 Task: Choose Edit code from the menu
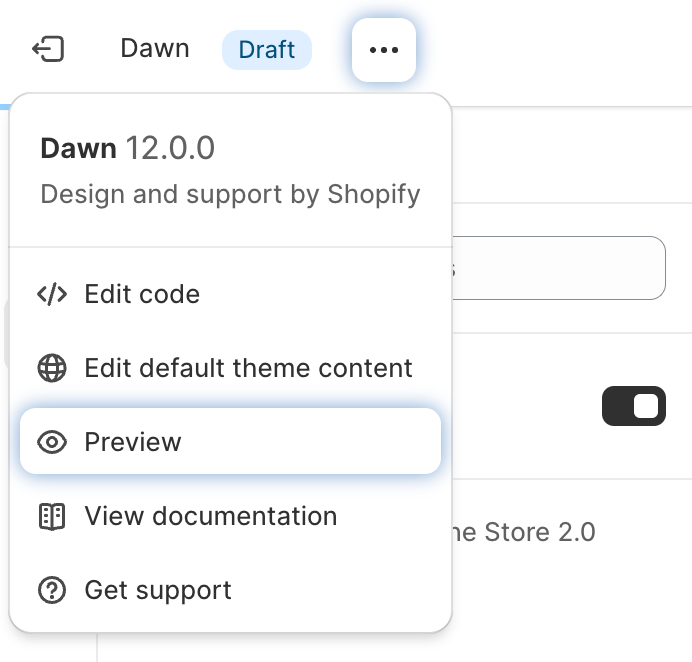[x=230, y=294]
